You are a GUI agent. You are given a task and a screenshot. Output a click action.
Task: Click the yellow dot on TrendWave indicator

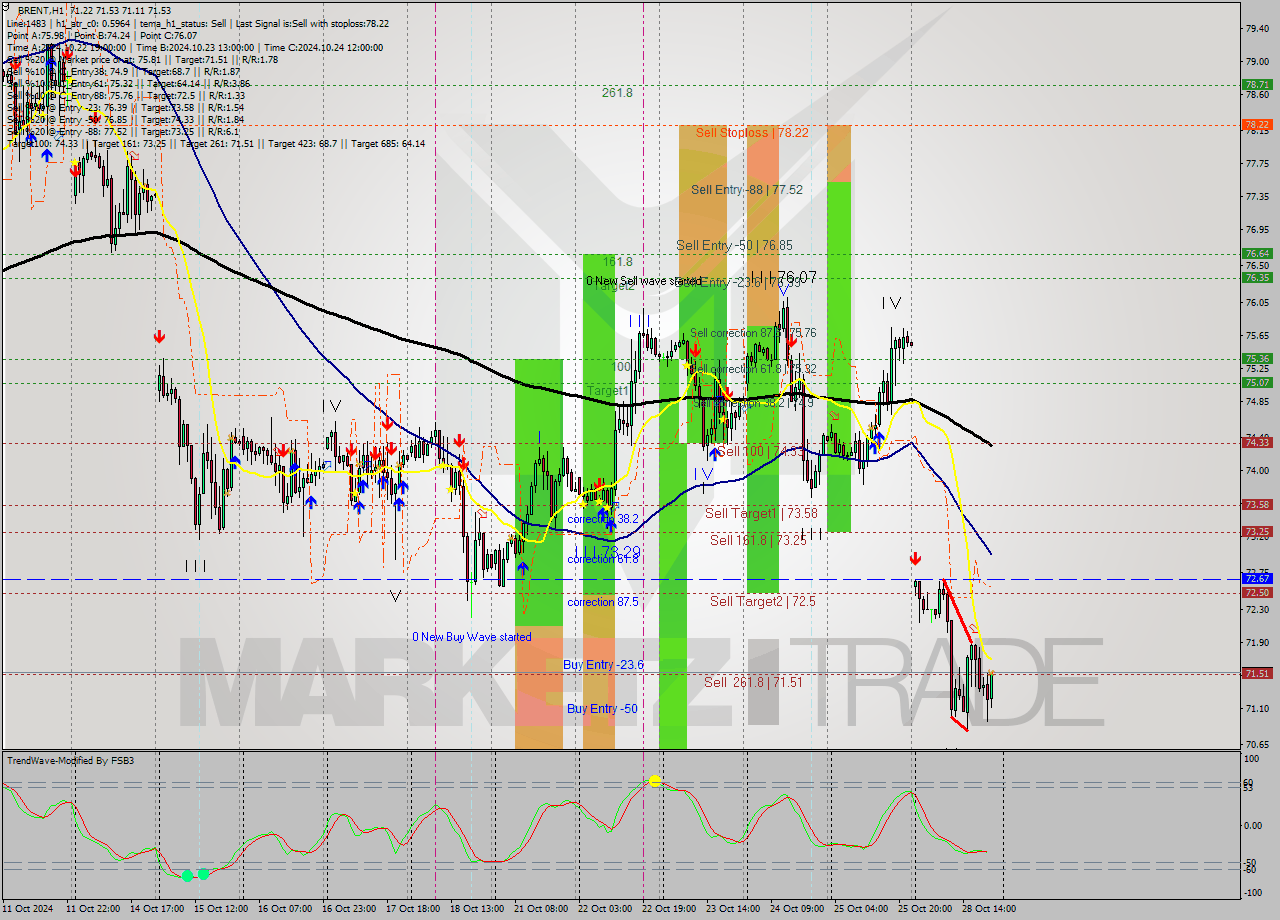[x=654, y=781]
